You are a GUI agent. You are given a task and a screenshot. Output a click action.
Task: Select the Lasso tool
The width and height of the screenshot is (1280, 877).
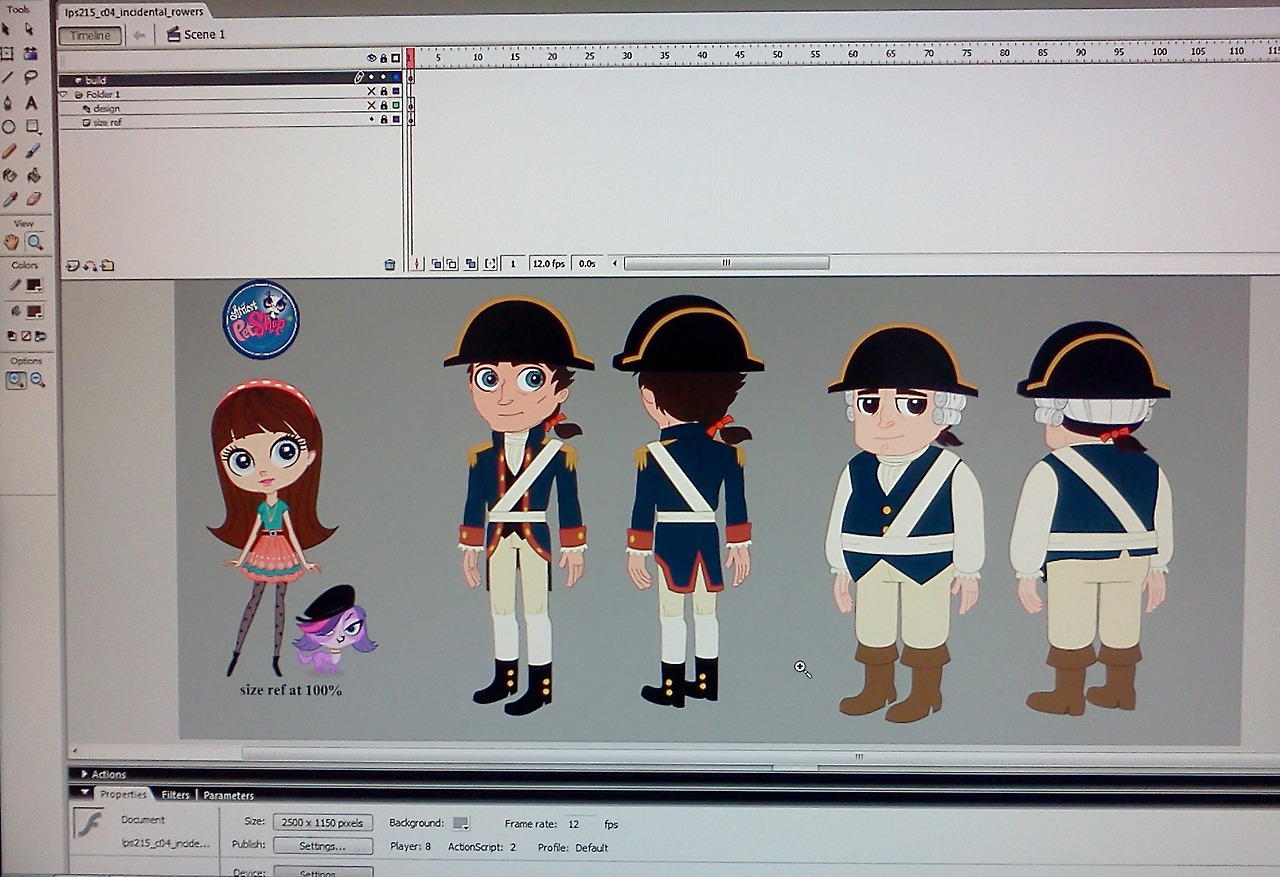coord(31,77)
